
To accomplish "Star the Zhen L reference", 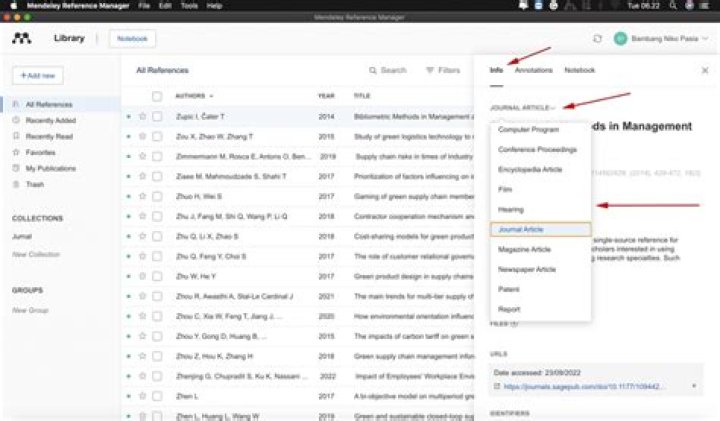I will point(142,396).
